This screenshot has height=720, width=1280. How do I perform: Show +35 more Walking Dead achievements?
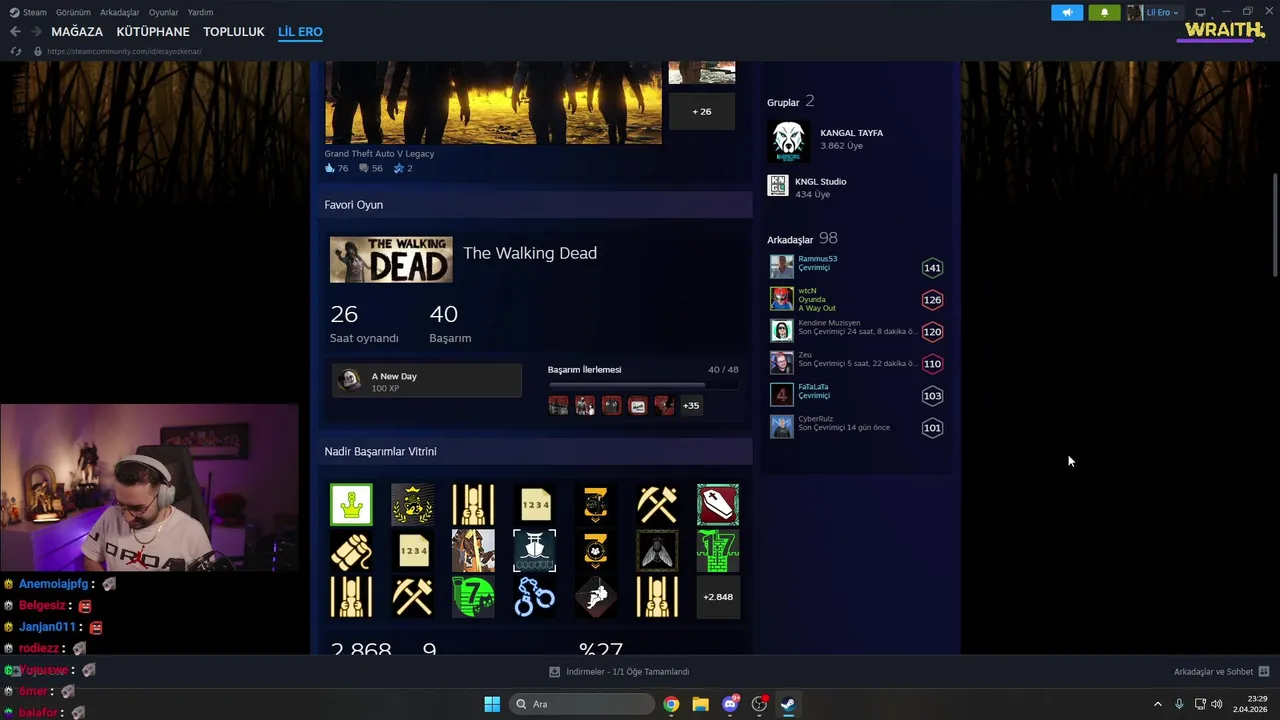[x=691, y=405]
